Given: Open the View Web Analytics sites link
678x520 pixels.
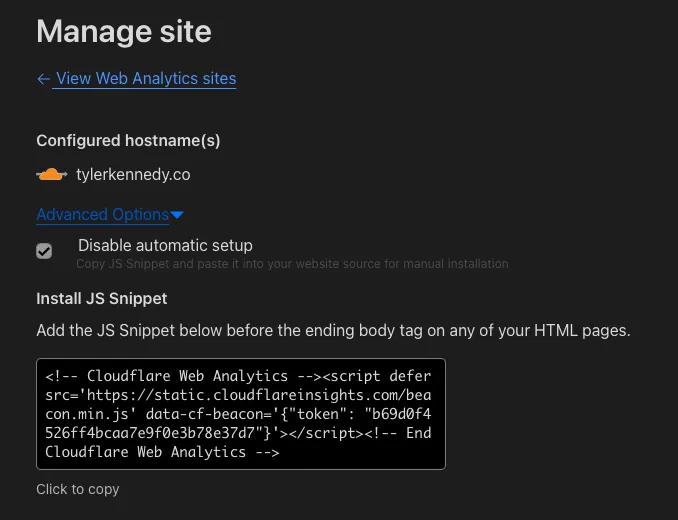Looking at the screenshot, I should tap(146, 78).
